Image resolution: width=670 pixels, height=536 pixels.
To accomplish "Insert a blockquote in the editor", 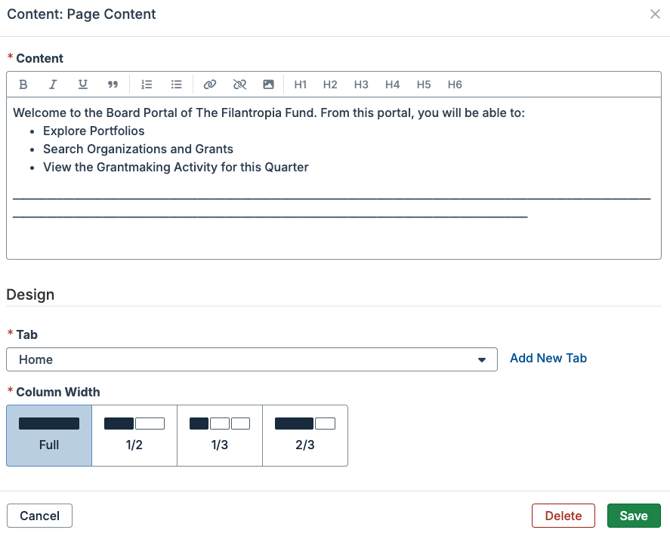I will 113,85.
